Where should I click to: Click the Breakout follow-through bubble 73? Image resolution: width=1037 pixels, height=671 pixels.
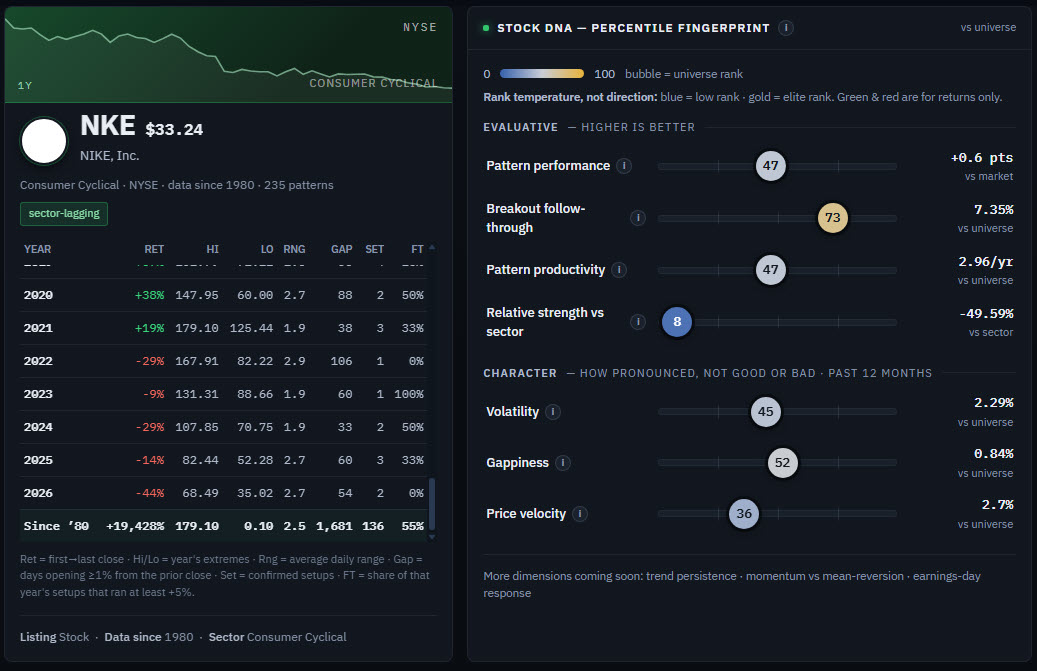coord(833,217)
